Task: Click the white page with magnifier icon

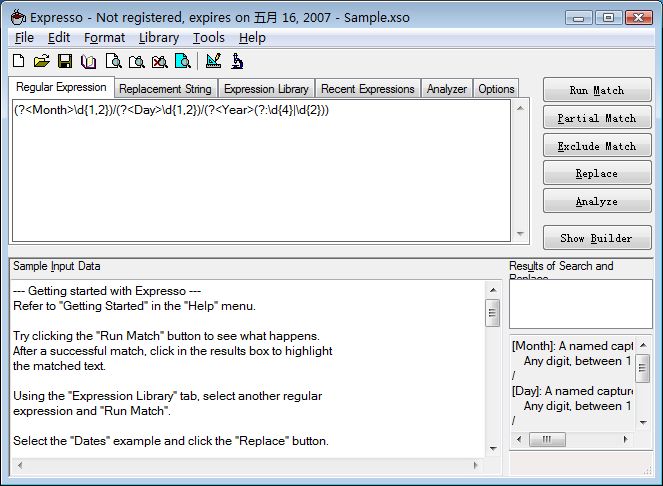Action: tap(113, 61)
